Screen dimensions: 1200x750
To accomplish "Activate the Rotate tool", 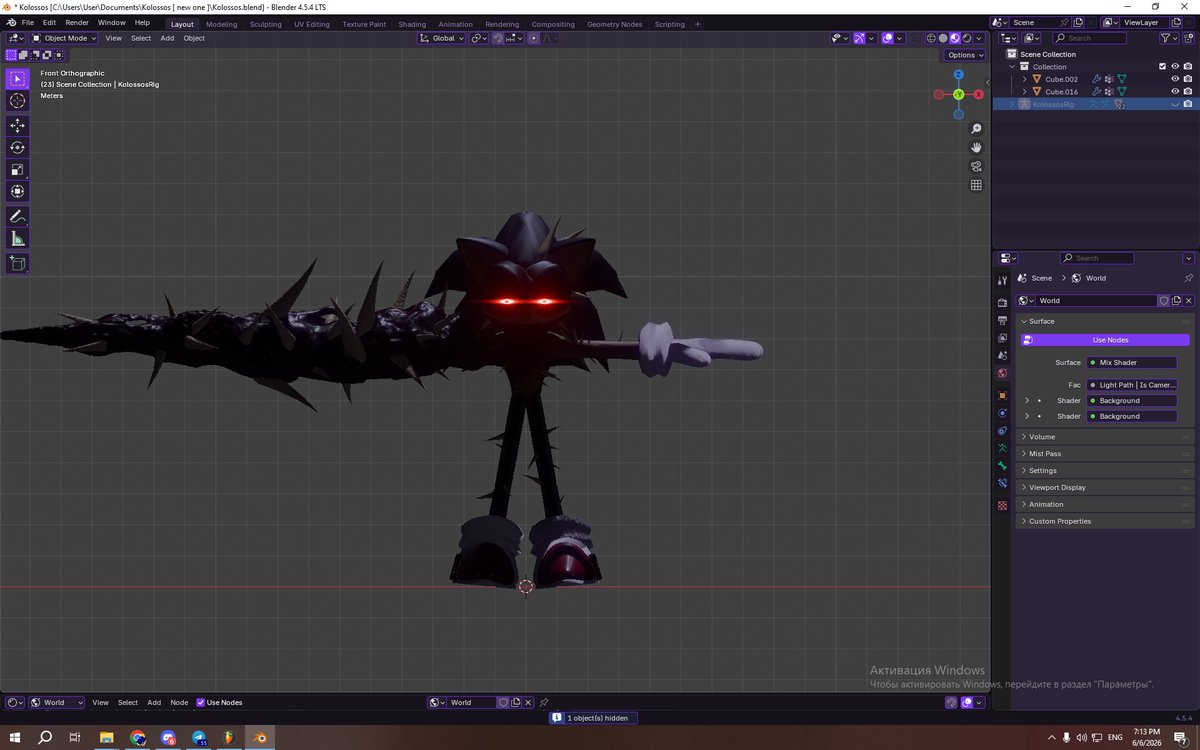I will [x=18, y=147].
